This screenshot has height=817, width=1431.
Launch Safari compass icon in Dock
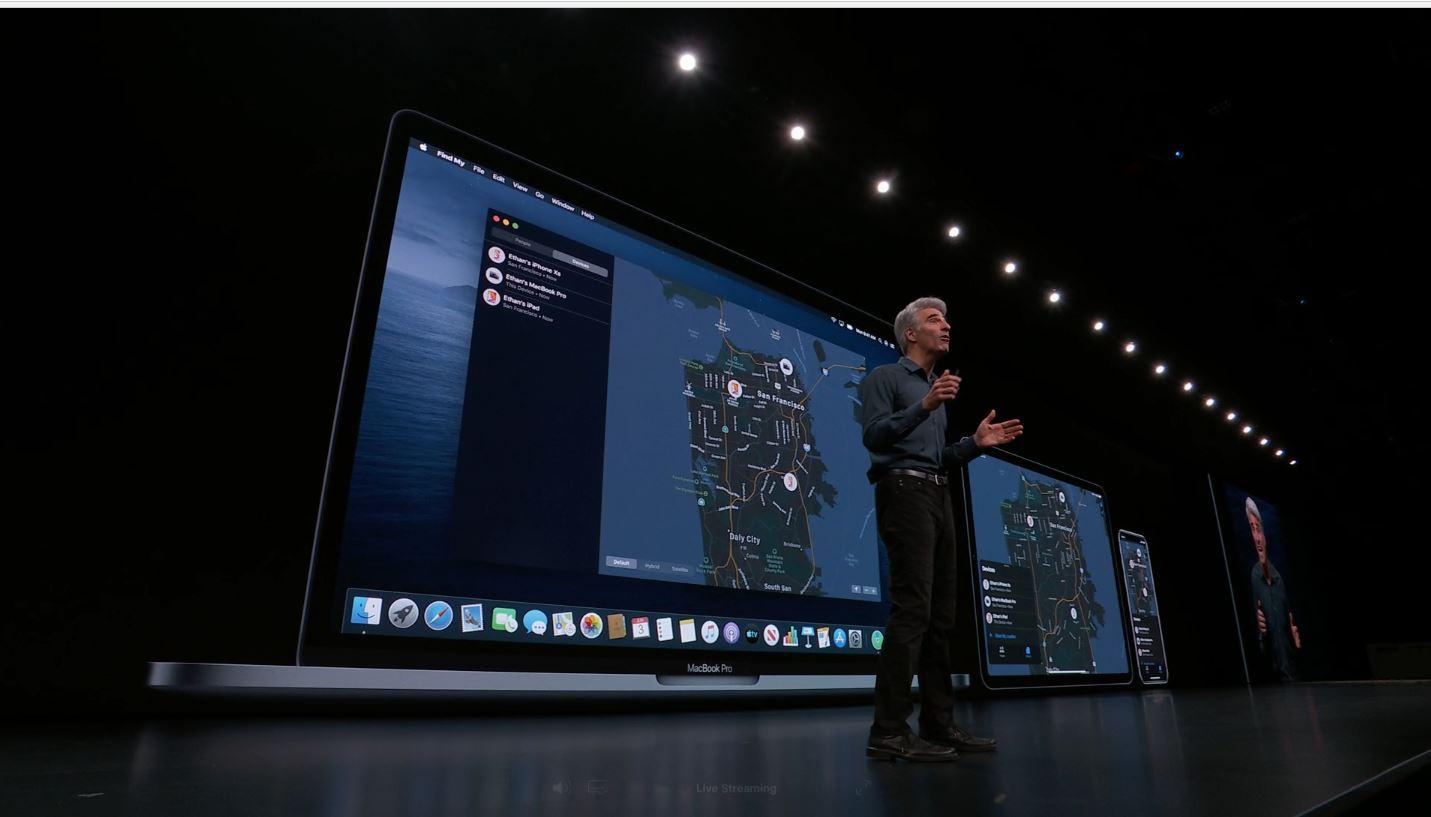(x=439, y=615)
